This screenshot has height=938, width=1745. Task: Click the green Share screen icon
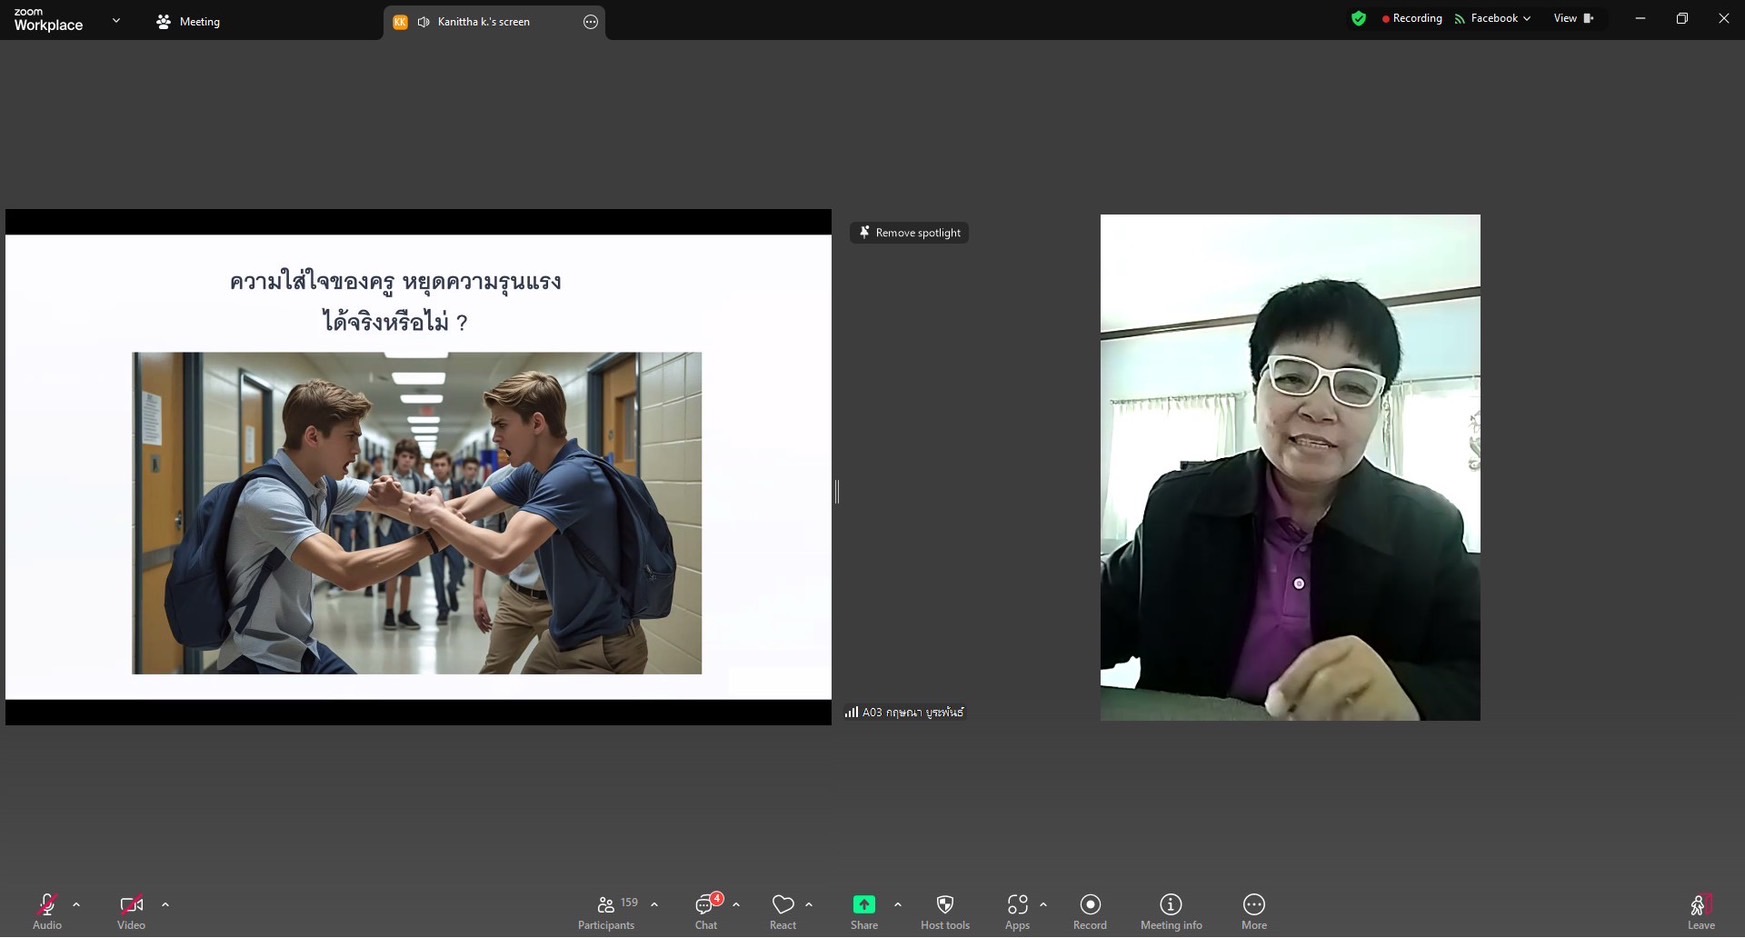(864, 905)
